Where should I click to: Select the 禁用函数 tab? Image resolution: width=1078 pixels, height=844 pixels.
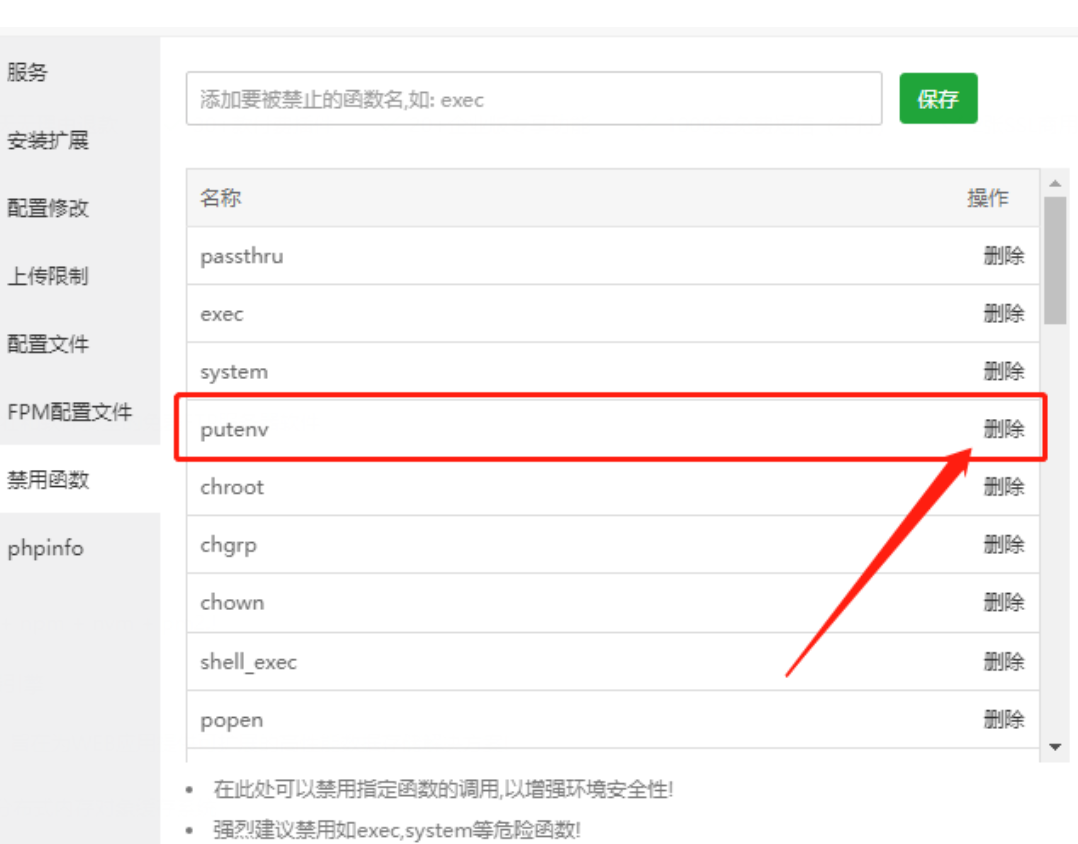tap(48, 480)
